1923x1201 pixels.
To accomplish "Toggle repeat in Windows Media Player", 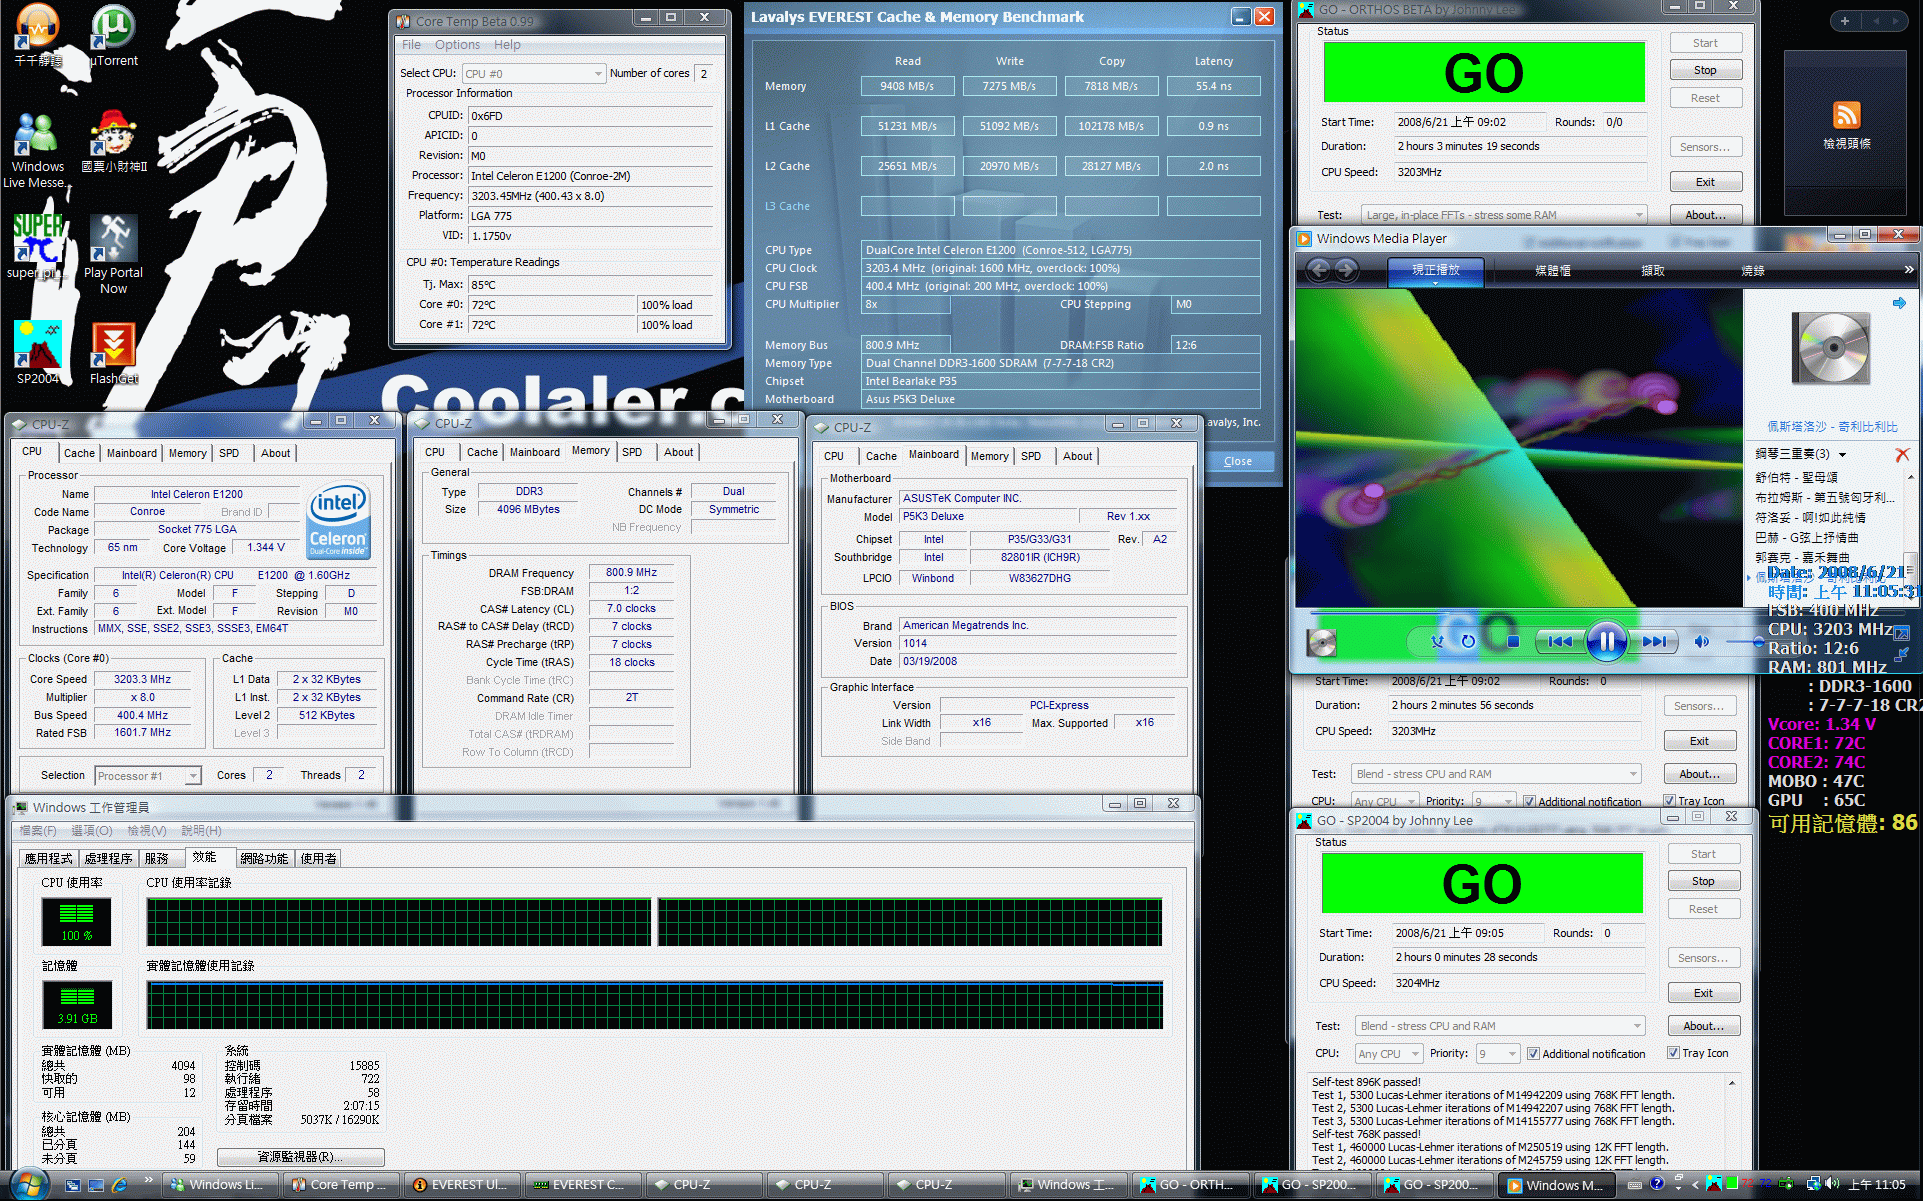I will 1468,641.
